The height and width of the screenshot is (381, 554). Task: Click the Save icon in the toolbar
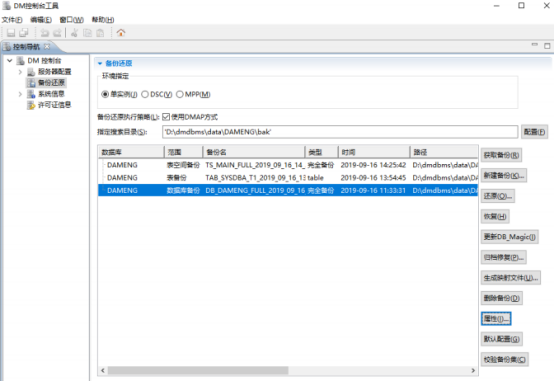11,33
